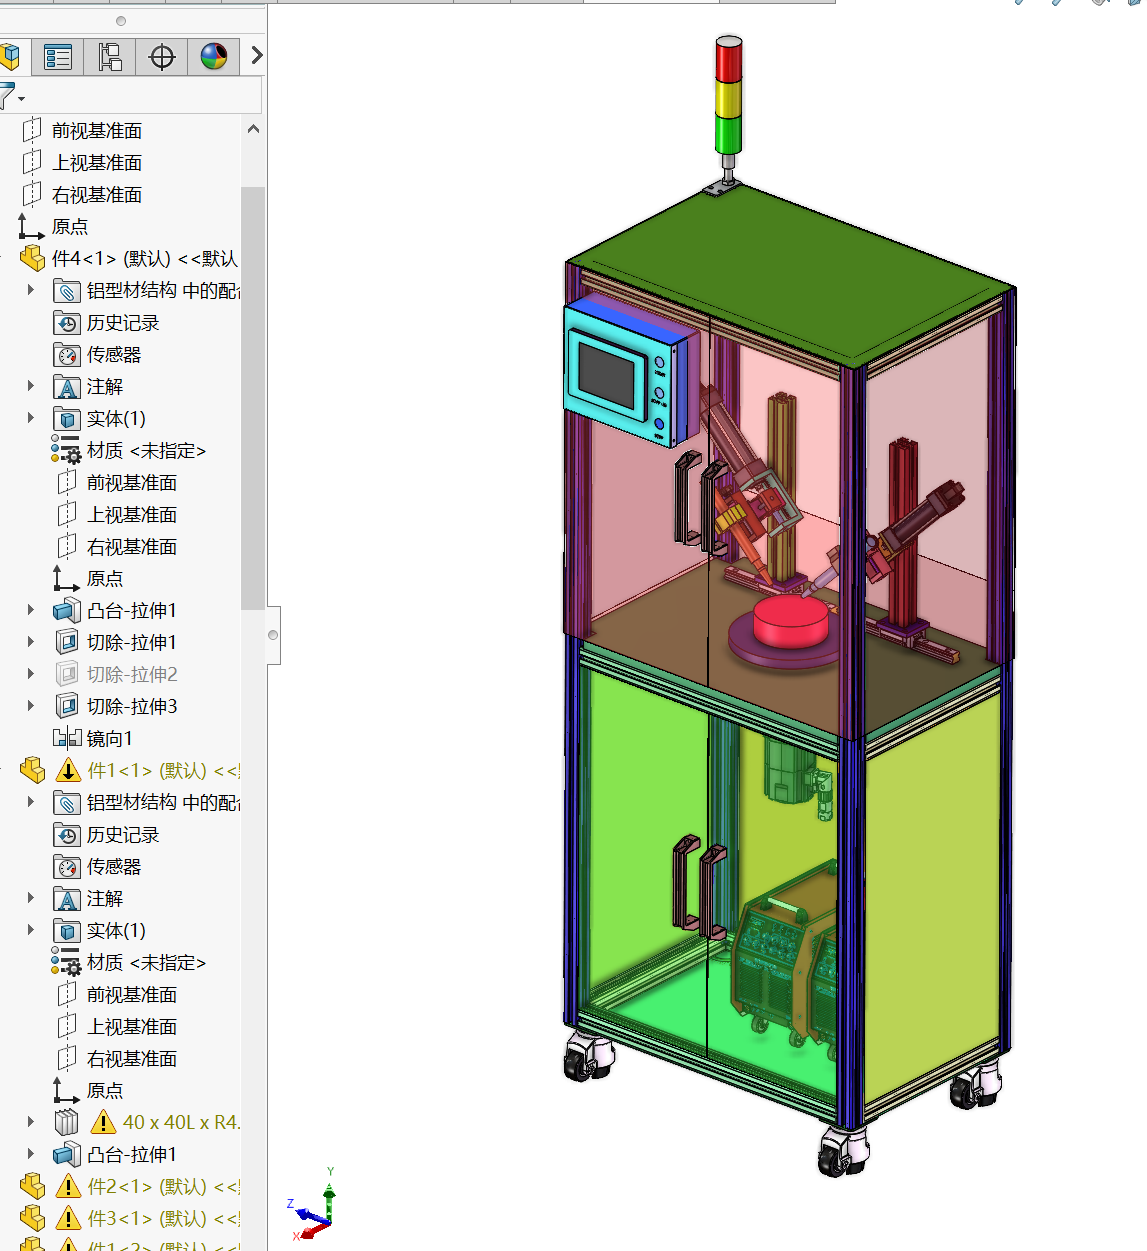Click the feature tree vertical scrollbar
Viewport: 1147px width, 1251px height.
click(x=253, y=398)
